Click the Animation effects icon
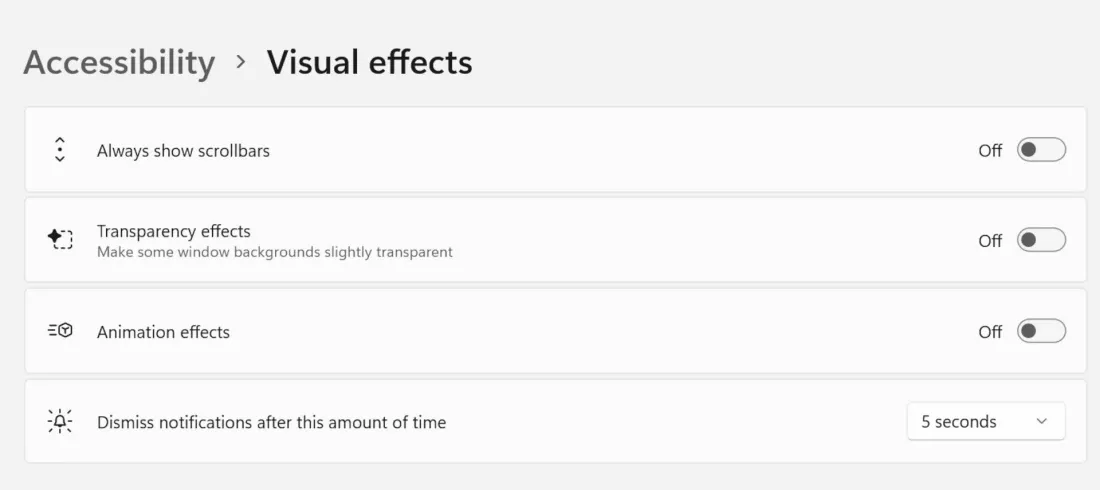Image resolution: width=1100 pixels, height=490 pixels. [x=60, y=331]
